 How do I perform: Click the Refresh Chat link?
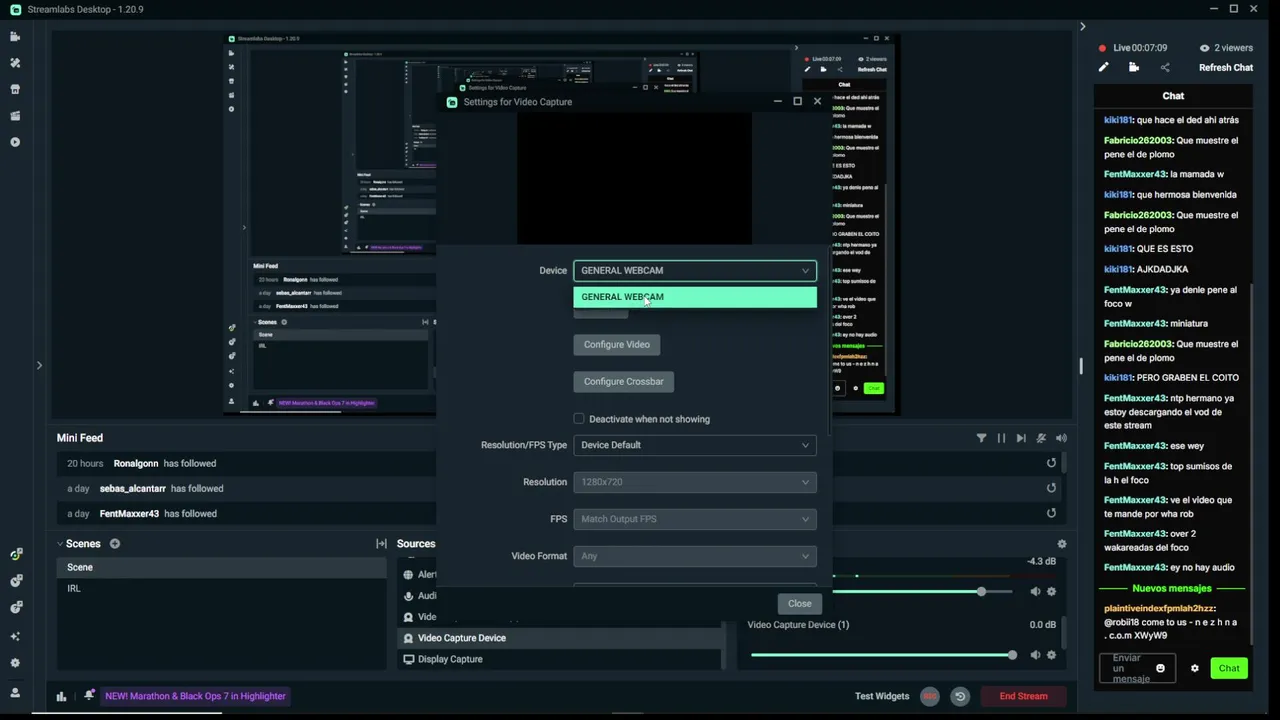[1226, 68]
